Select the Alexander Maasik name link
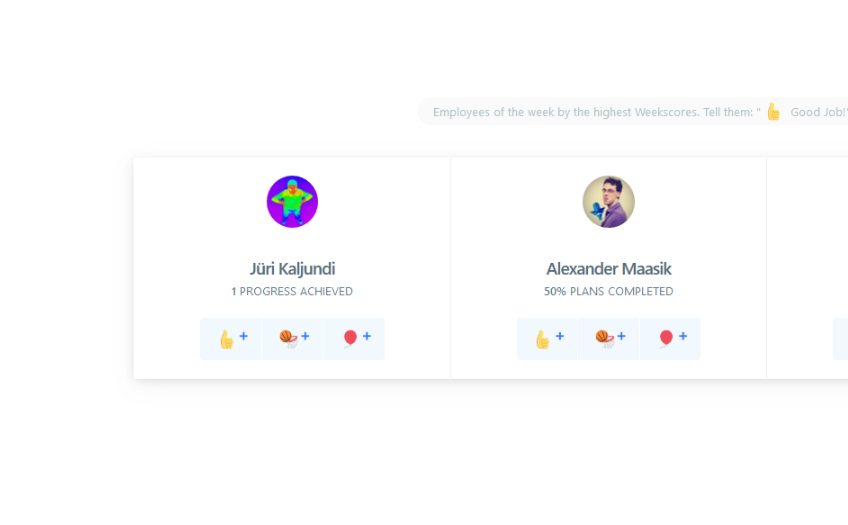This screenshot has height=525, width=848. 608,269
